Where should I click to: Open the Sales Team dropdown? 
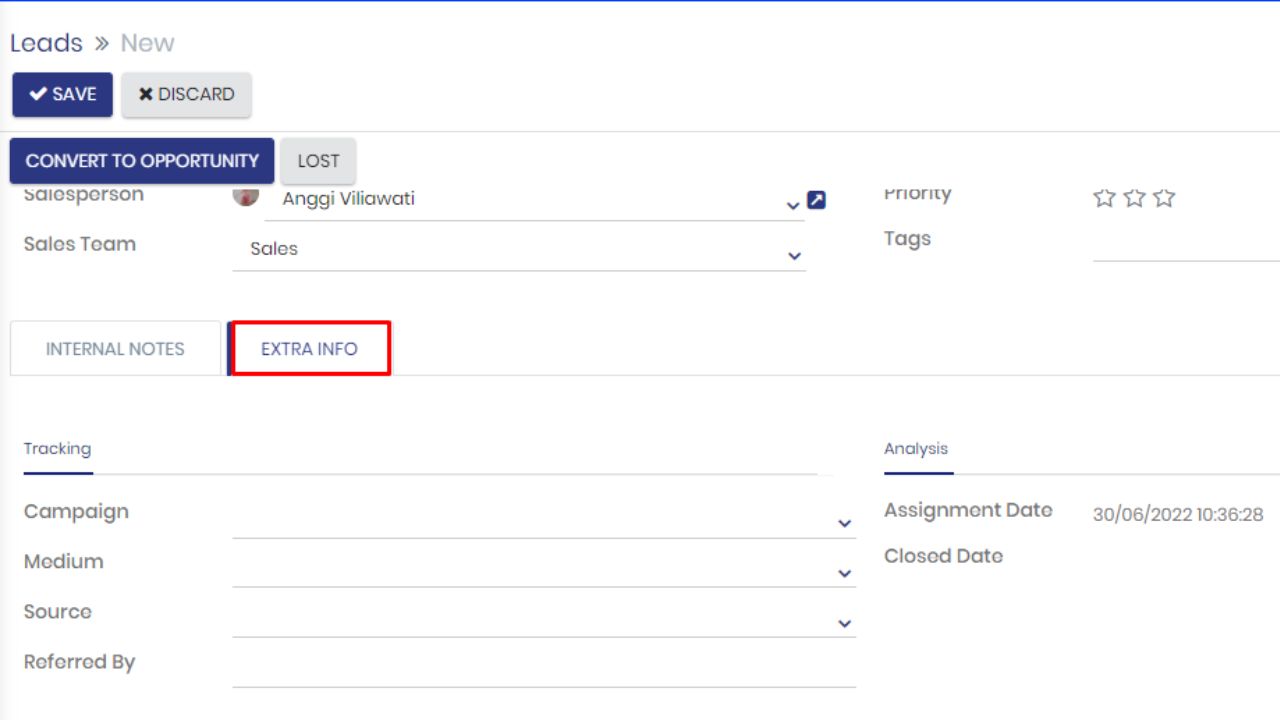click(794, 256)
